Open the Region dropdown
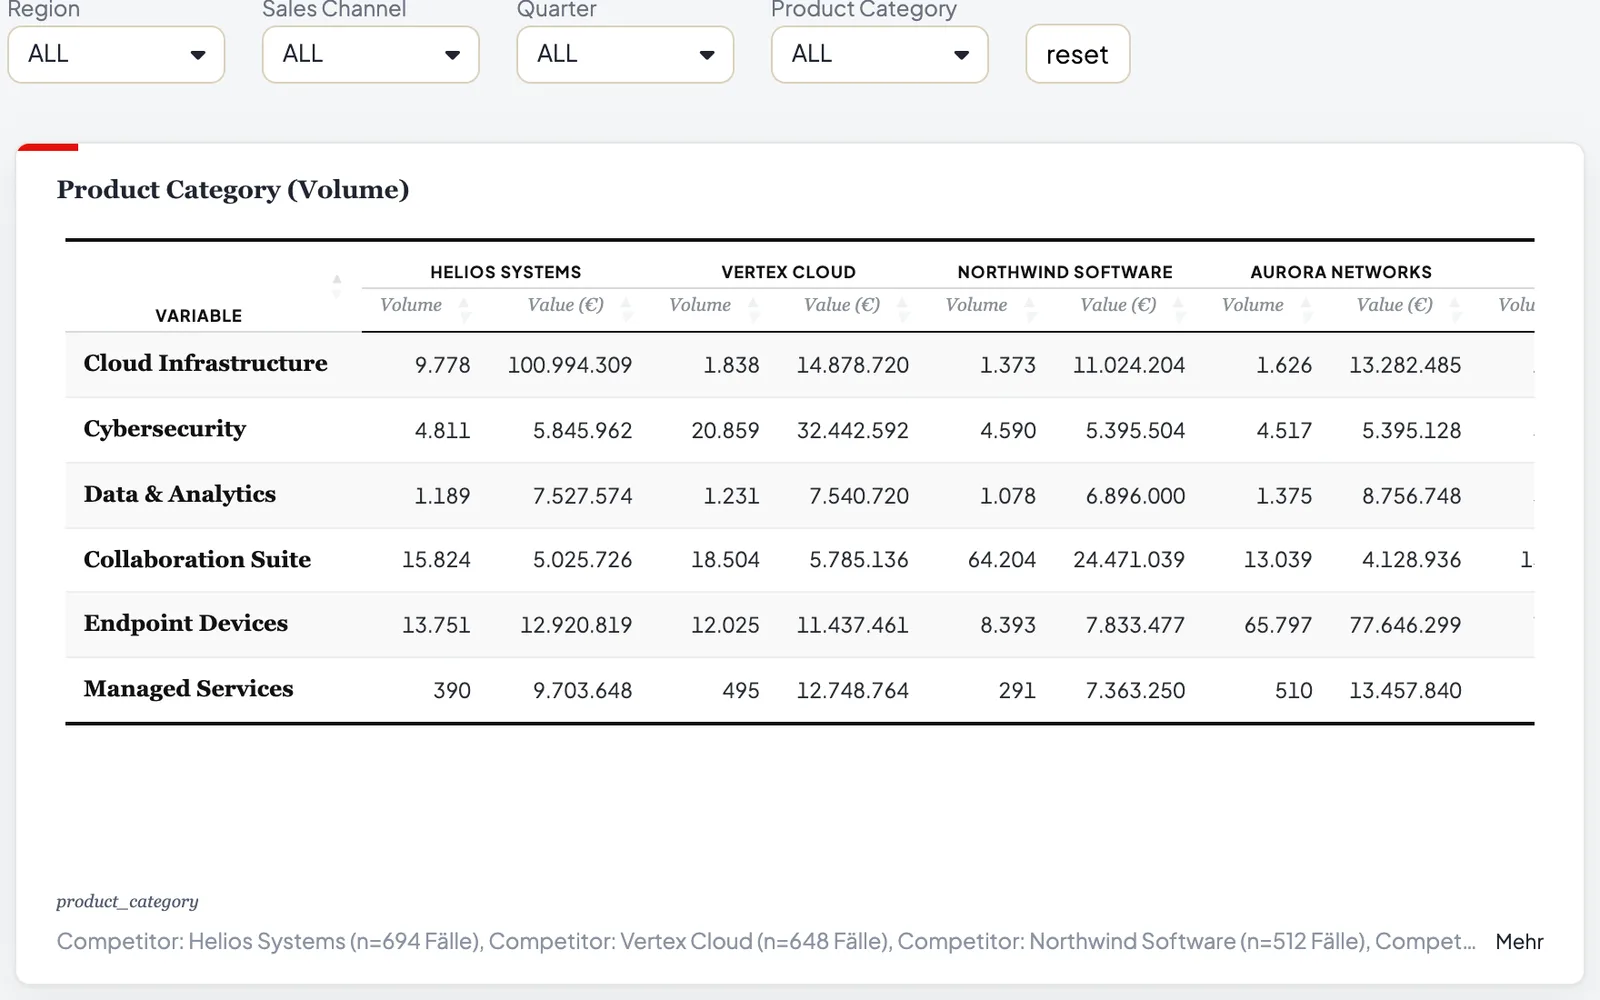This screenshot has width=1600, height=1000. pos(116,54)
